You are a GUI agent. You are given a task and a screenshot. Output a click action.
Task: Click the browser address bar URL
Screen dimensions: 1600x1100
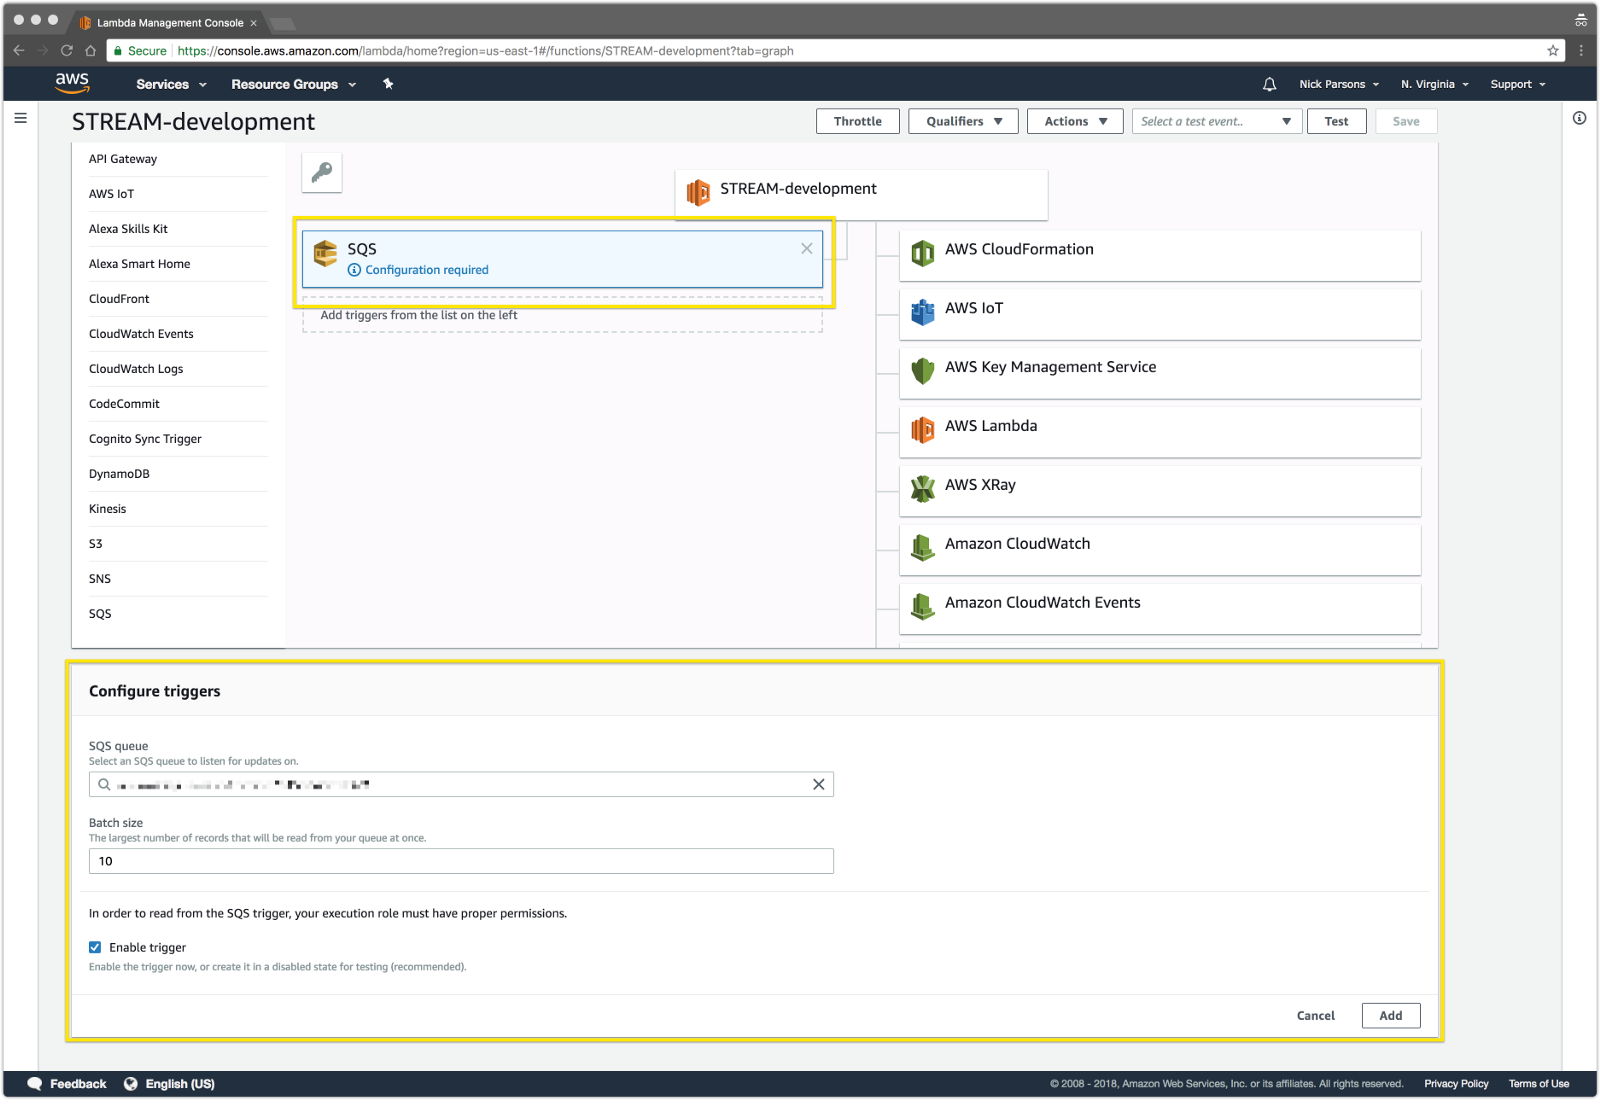coord(485,51)
